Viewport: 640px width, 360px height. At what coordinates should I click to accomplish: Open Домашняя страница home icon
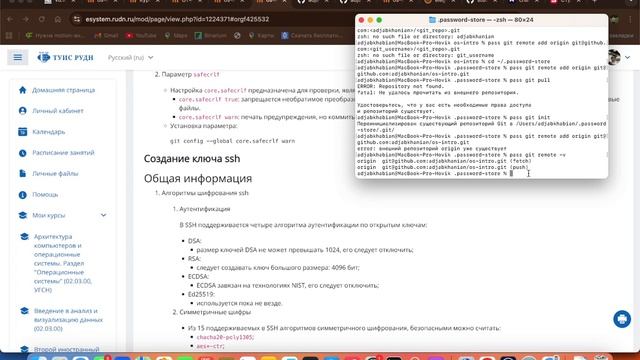(x=22, y=90)
